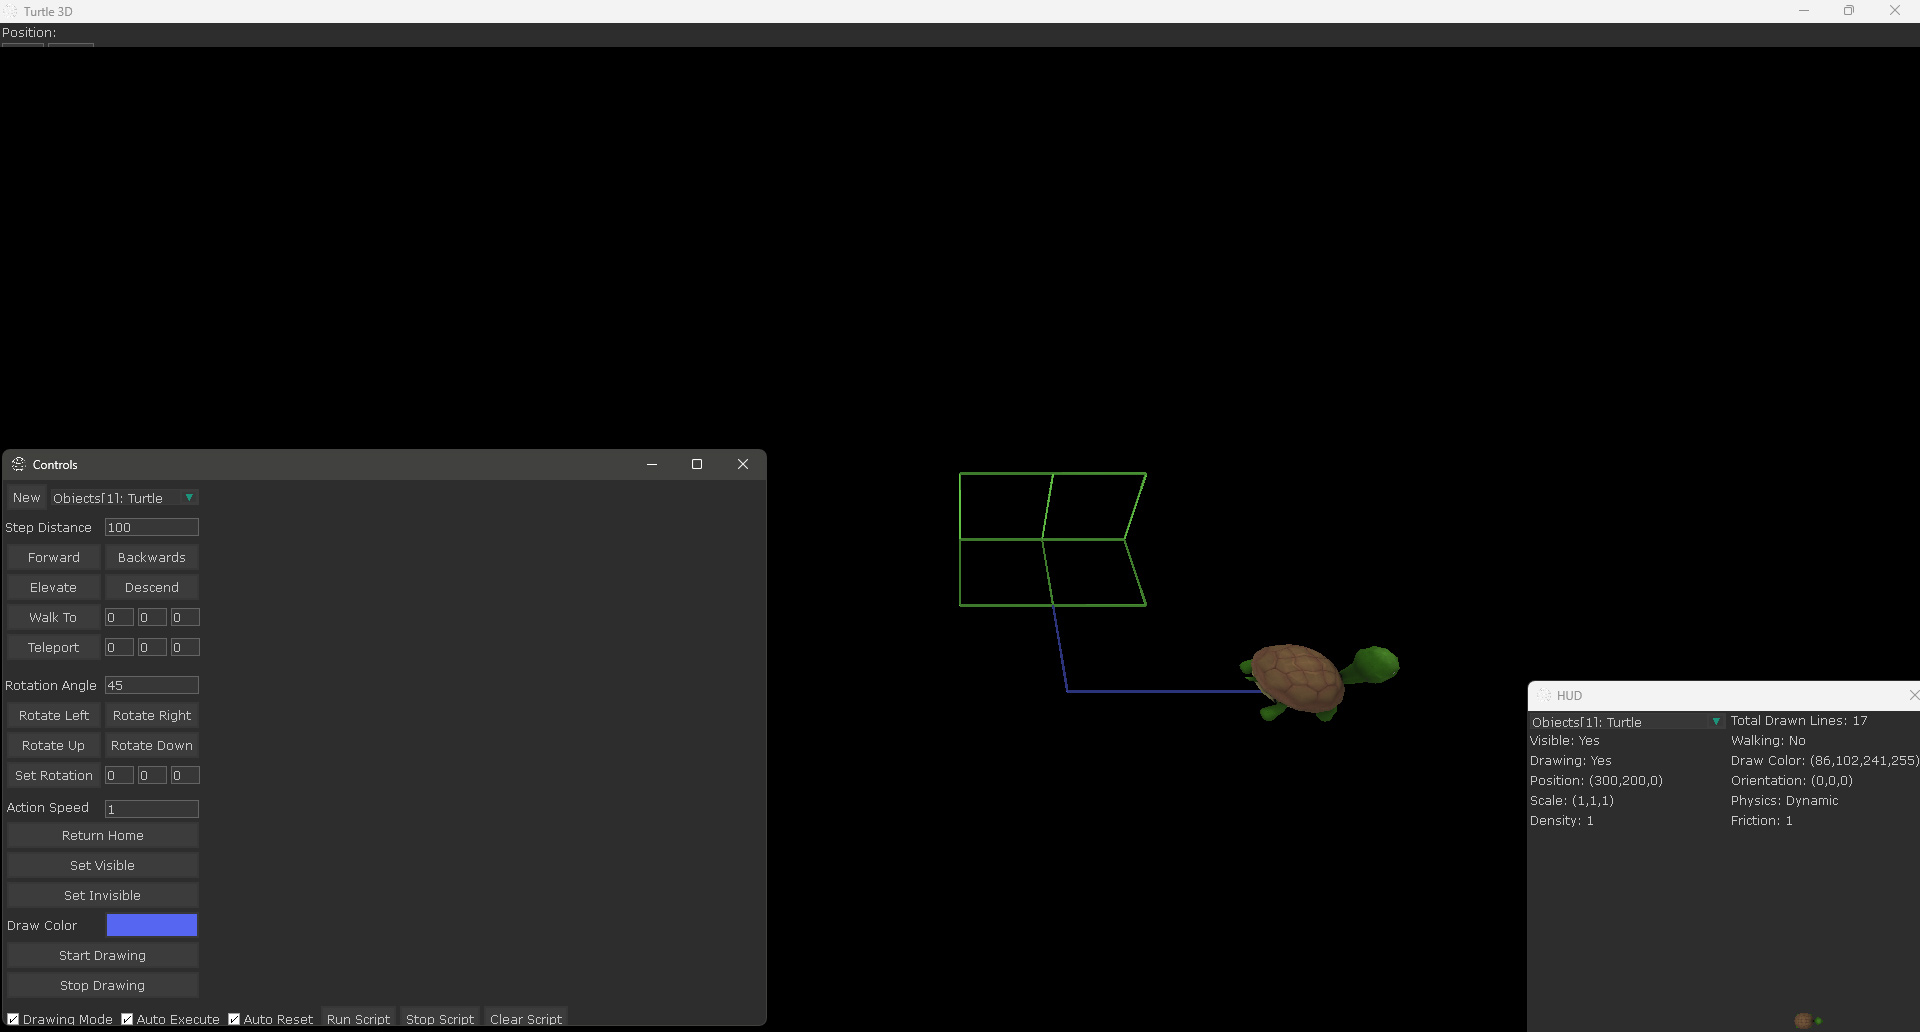Viewport: 1920px width, 1032px height.
Task: Click the HUD window title icon
Action: [x=1545, y=695]
